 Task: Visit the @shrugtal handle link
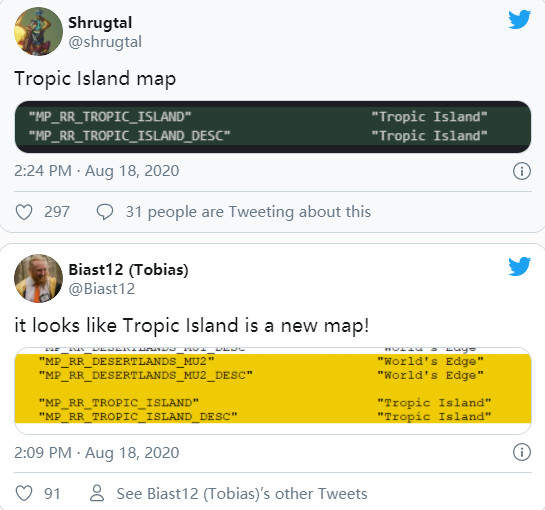(x=105, y=42)
